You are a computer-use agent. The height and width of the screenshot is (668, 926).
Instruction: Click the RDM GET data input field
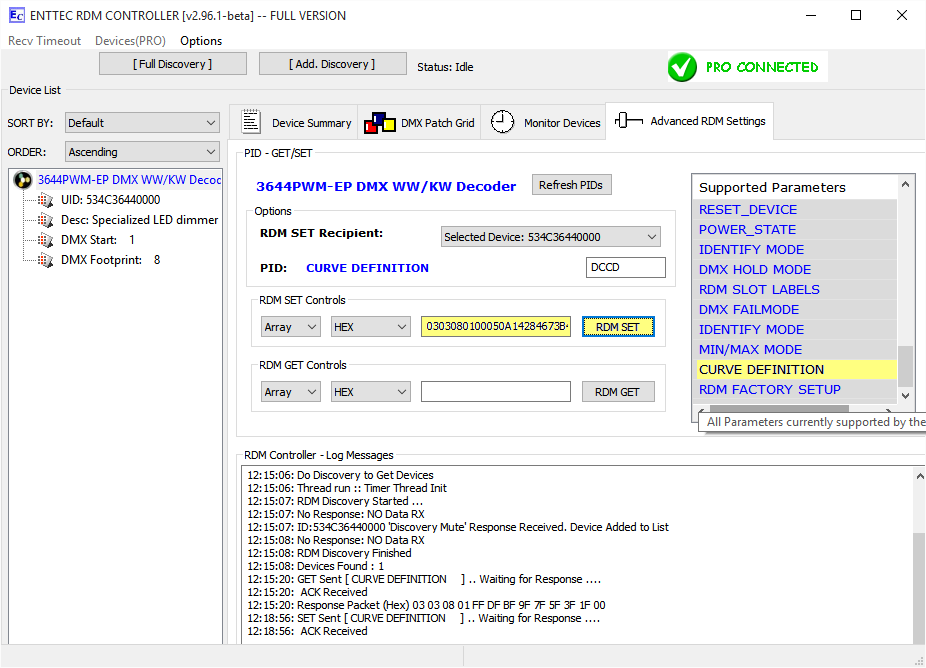(495, 392)
